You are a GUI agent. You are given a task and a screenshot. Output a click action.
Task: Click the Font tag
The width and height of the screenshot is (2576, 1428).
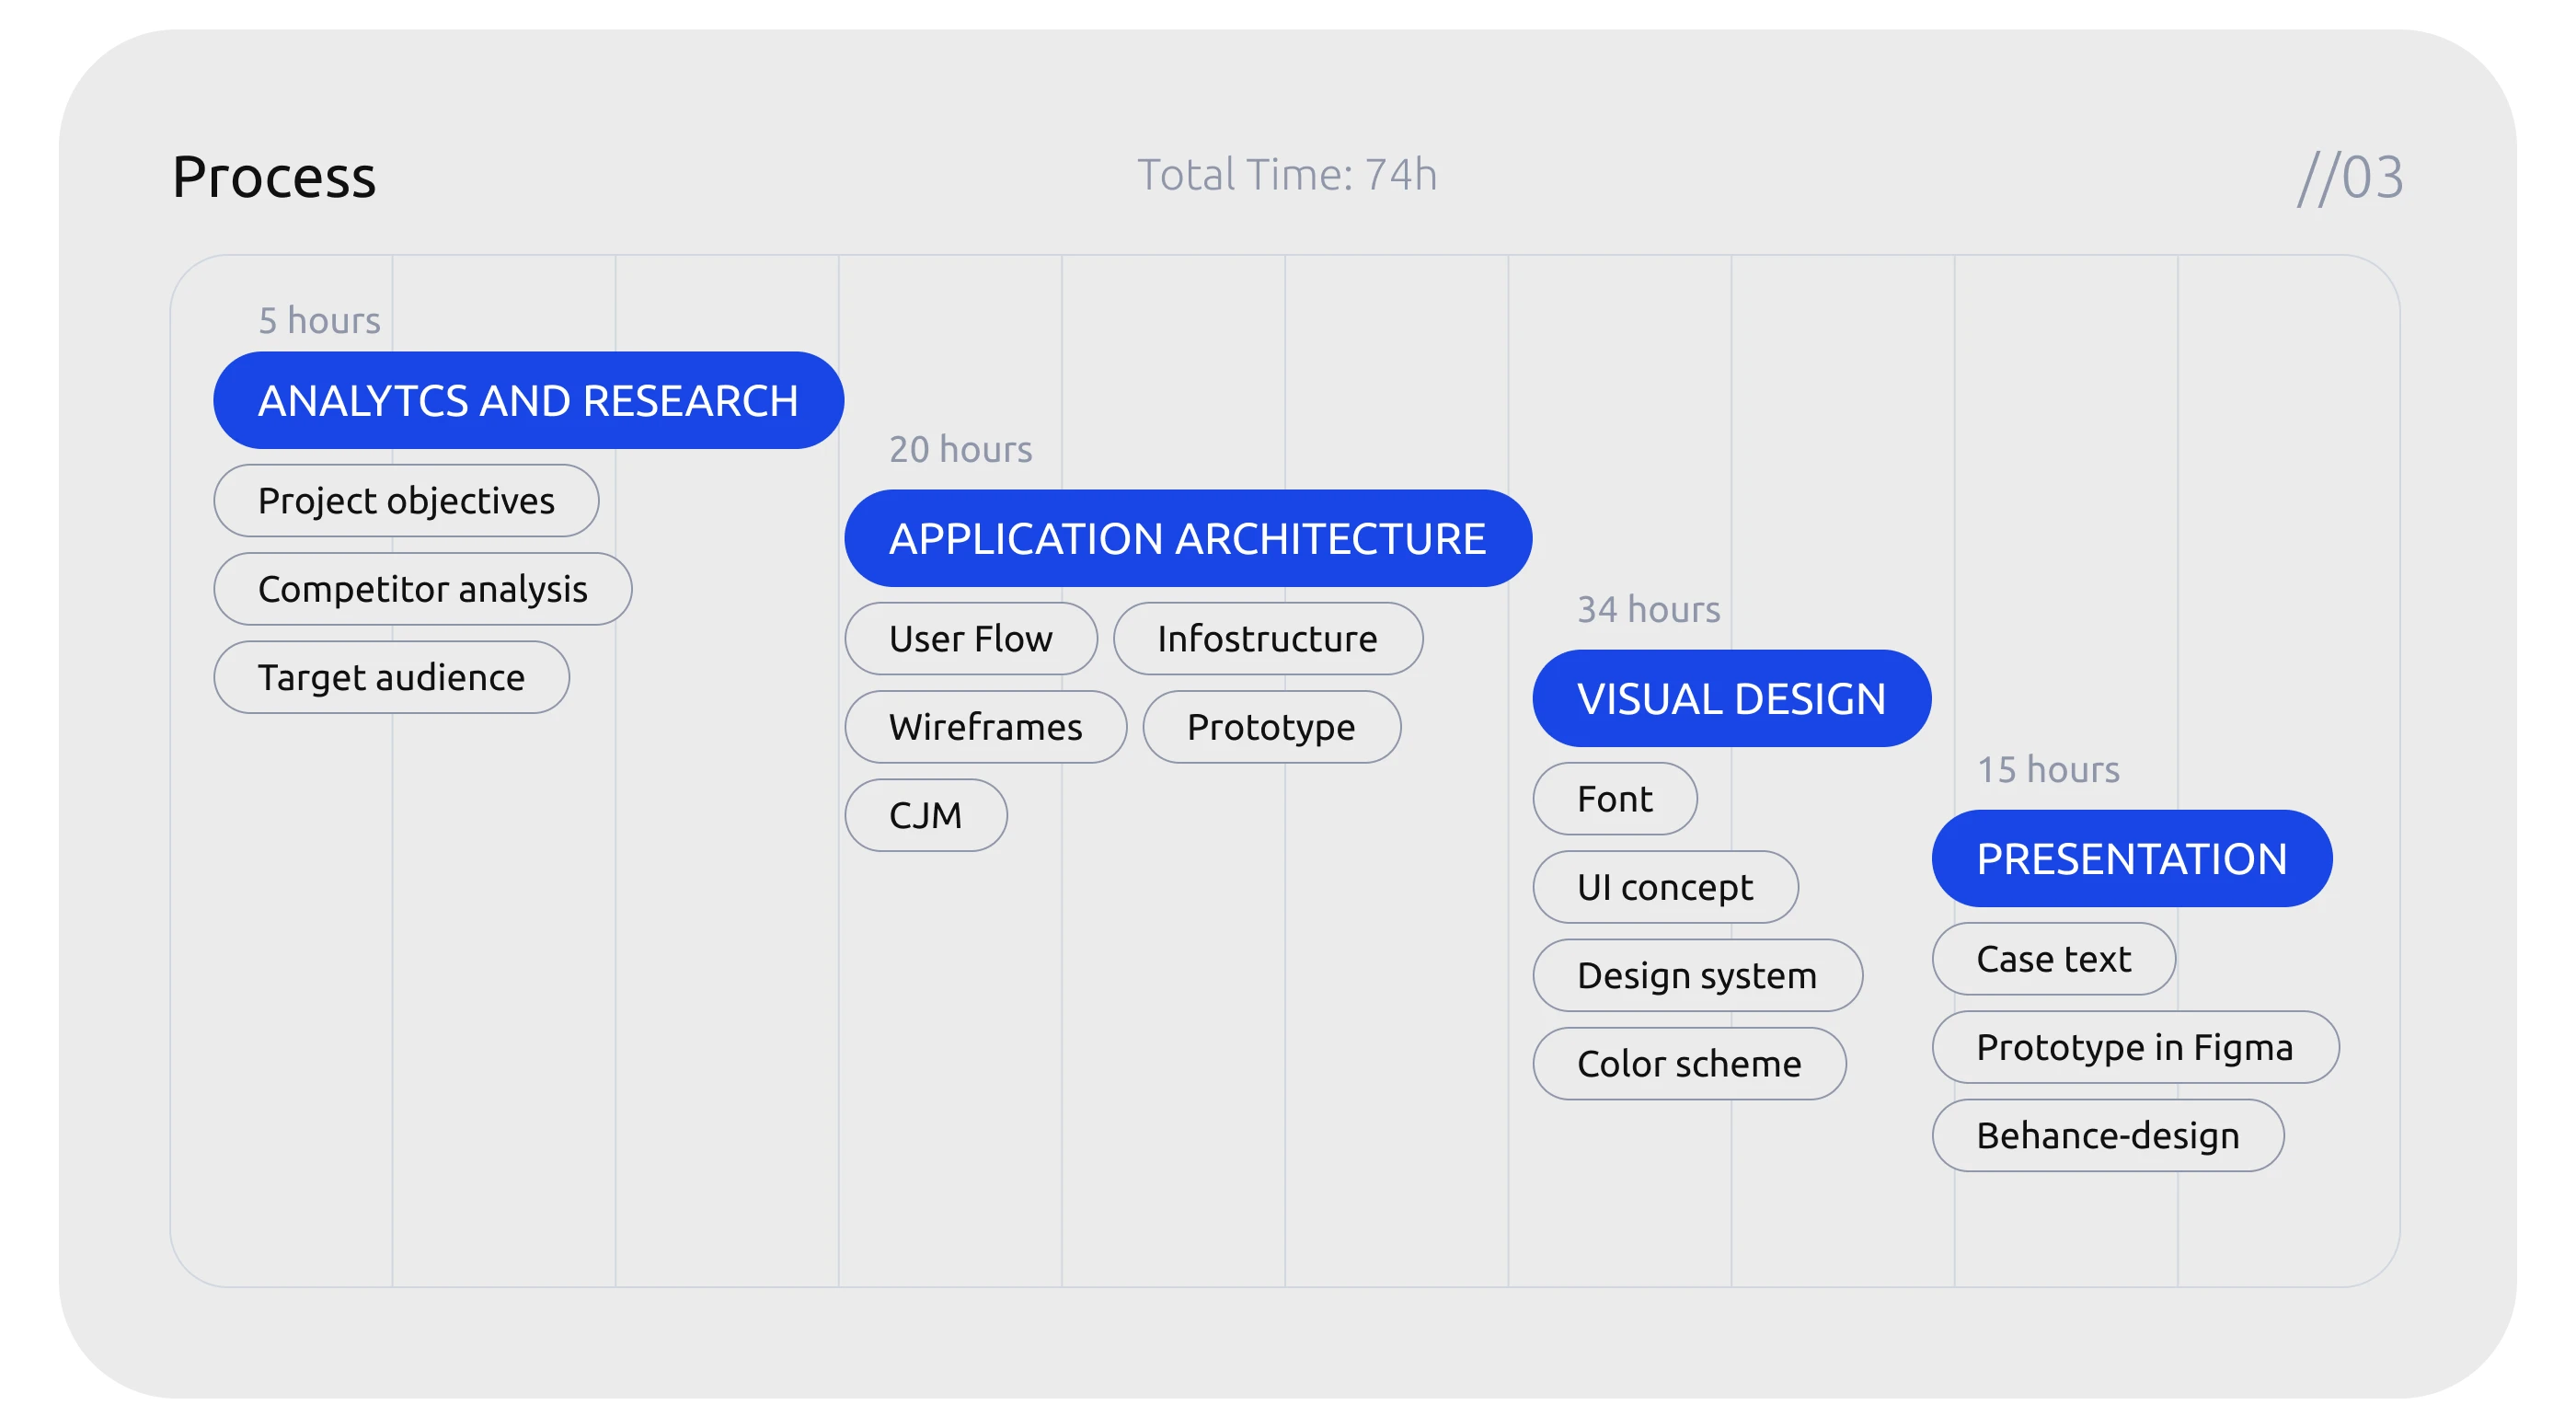(x=1614, y=798)
